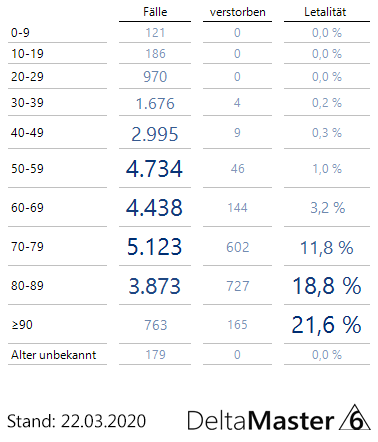Select the Alter unbekannt row label
Image resolution: width=378 pixels, height=442 pixels.
pyautogui.click(x=54, y=355)
